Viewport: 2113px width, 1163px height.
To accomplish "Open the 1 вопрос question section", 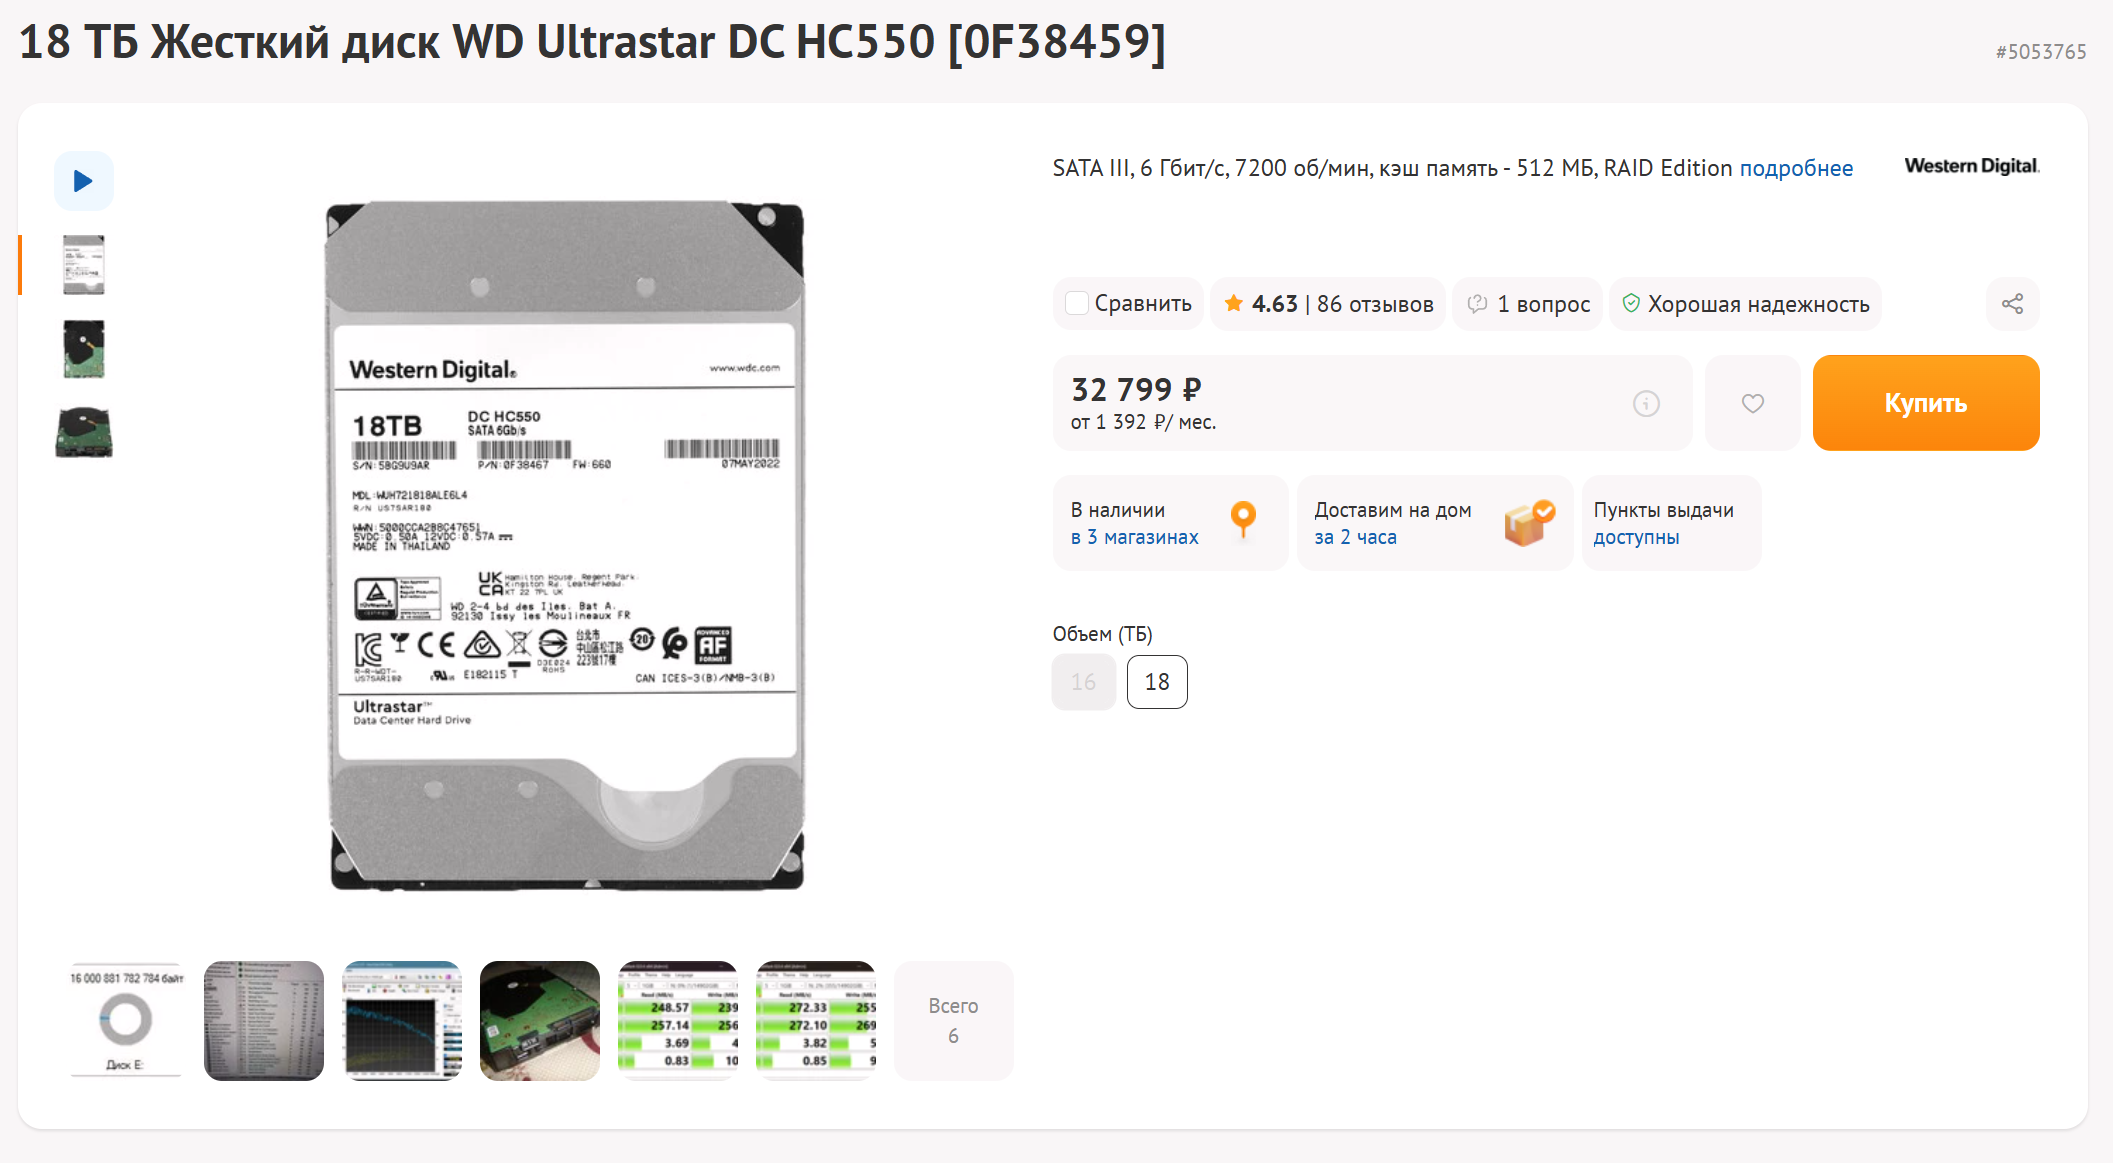I will point(1528,304).
